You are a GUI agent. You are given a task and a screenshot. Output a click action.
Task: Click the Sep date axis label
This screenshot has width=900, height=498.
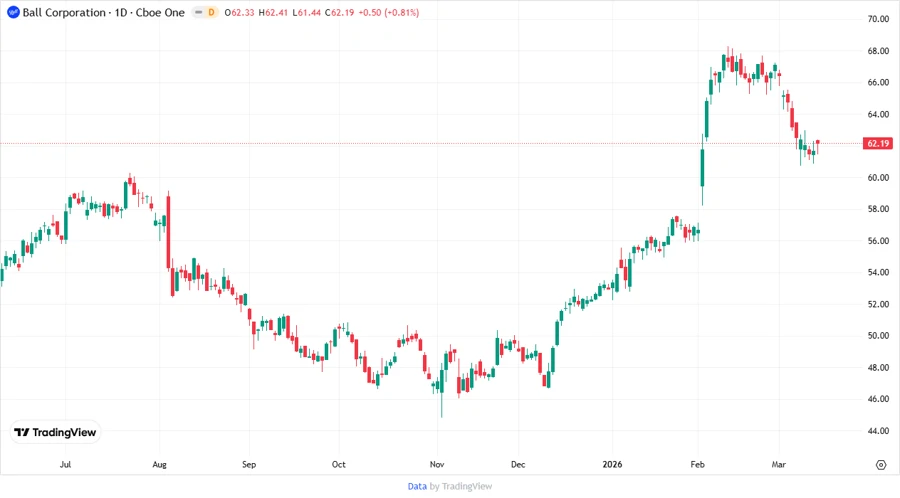tap(249, 464)
